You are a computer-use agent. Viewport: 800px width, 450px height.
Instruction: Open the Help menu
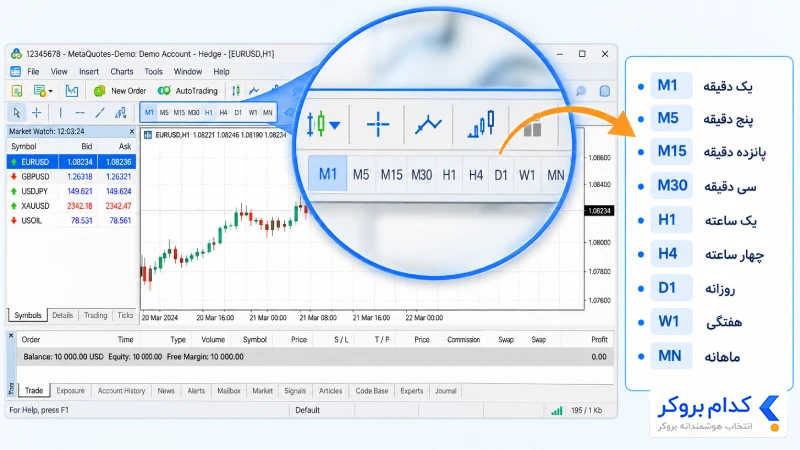click(x=221, y=71)
